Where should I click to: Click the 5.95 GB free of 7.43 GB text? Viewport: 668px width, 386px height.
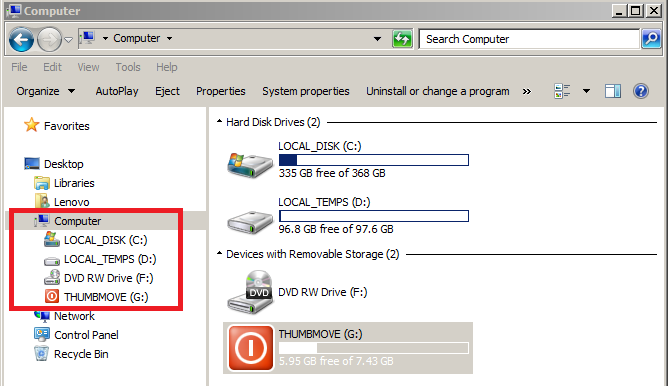[x=336, y=361]
